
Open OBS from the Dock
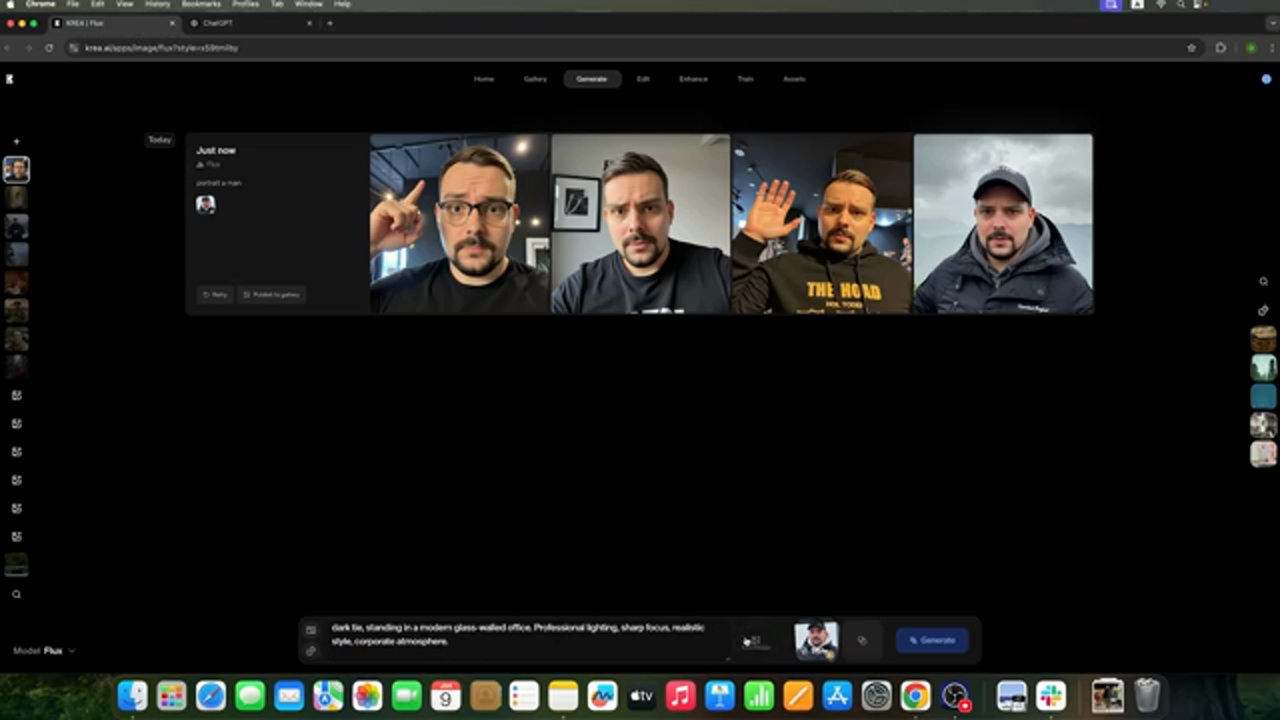coord(955,695)
